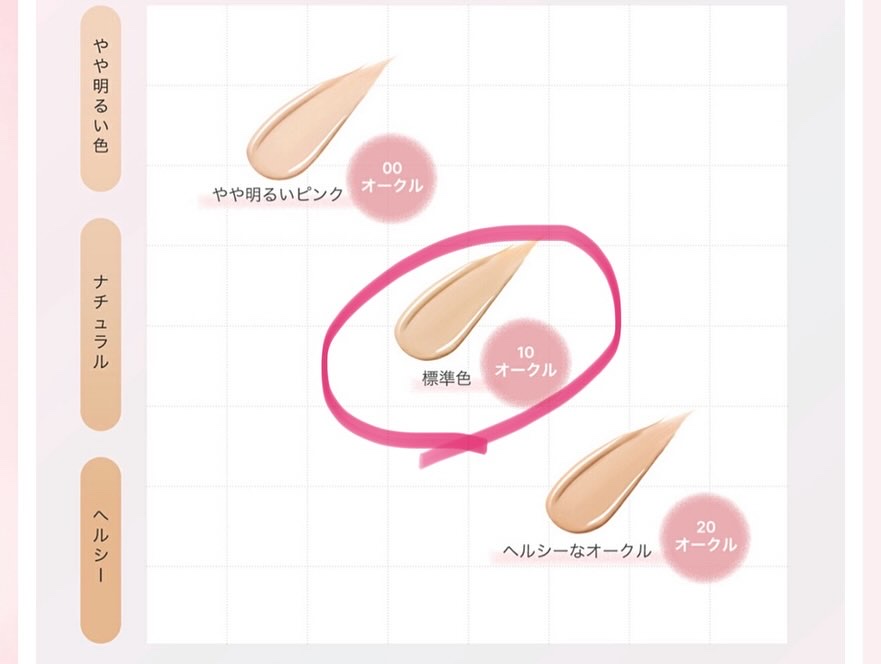Click the number 20 in the badge

click(x=706, y=527)
